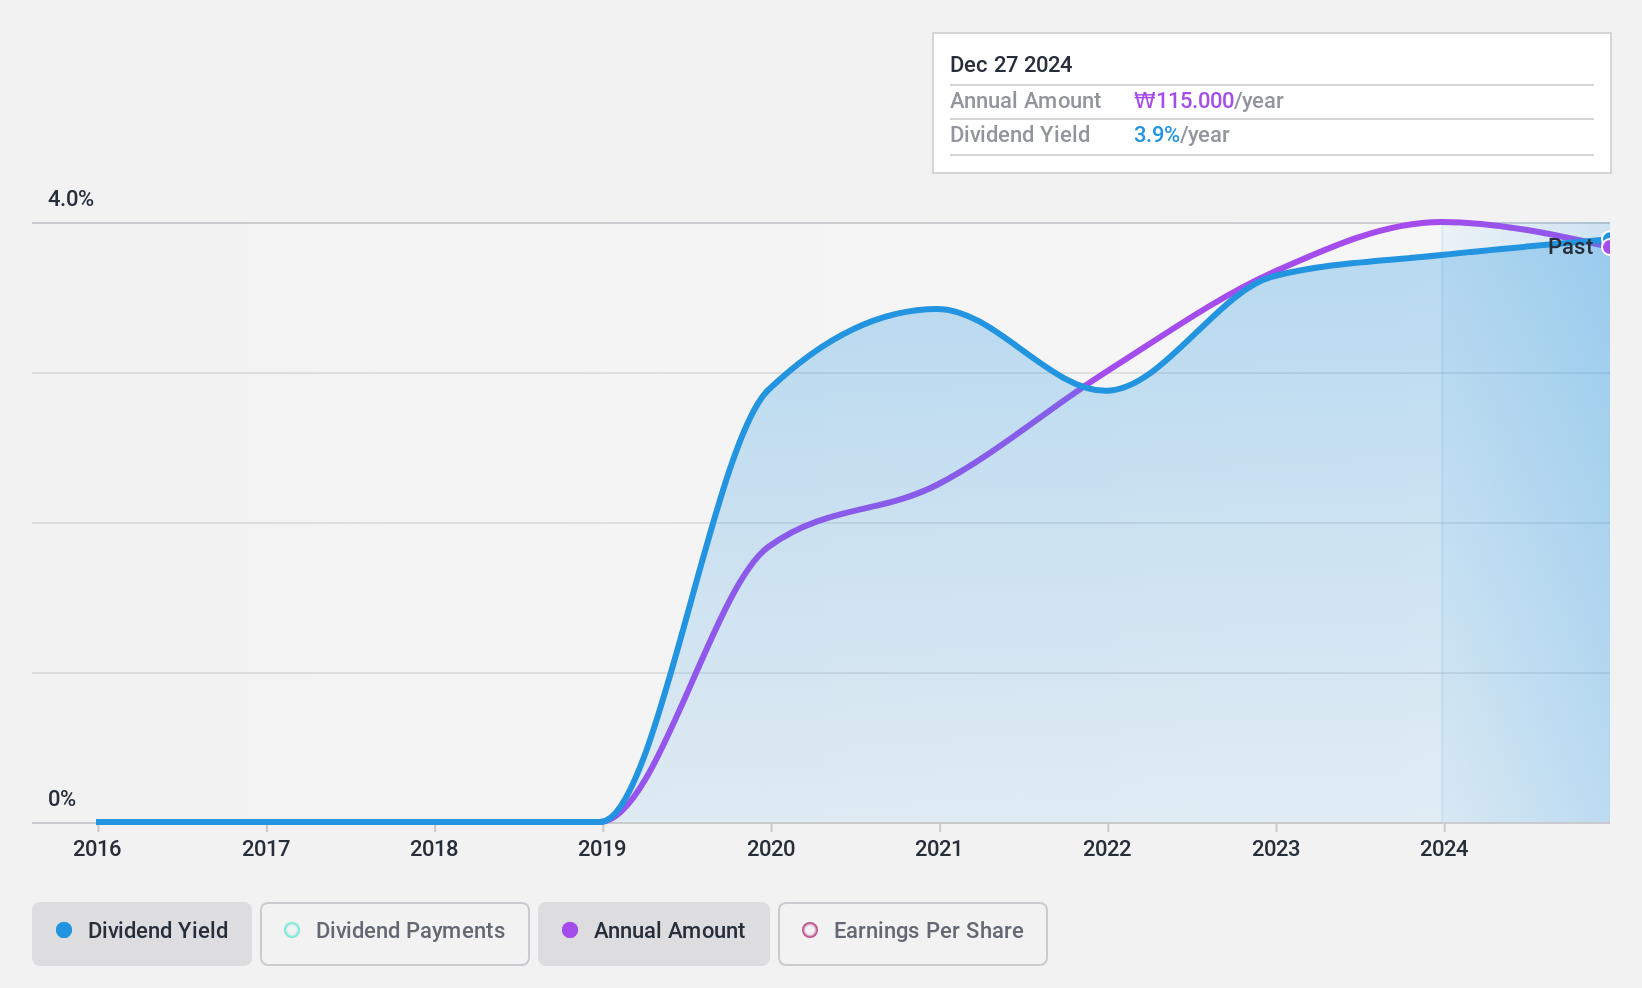Click the tooltip 'Annual Amount' label
The width and height of the screenshot is (1642, 988).
(1025, 101)
